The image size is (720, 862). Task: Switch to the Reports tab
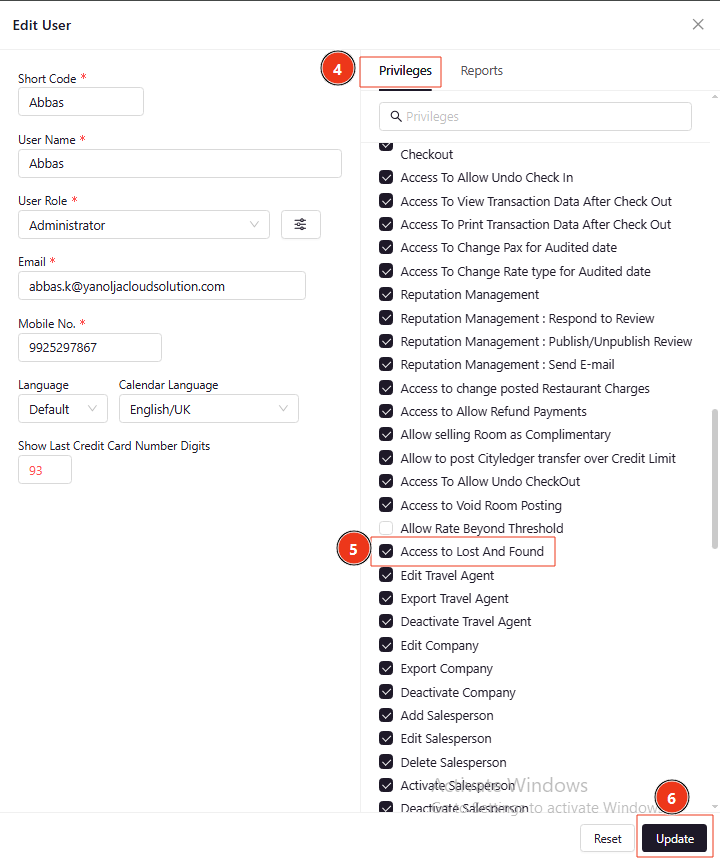pyautogui.click(x=481, y=71)
